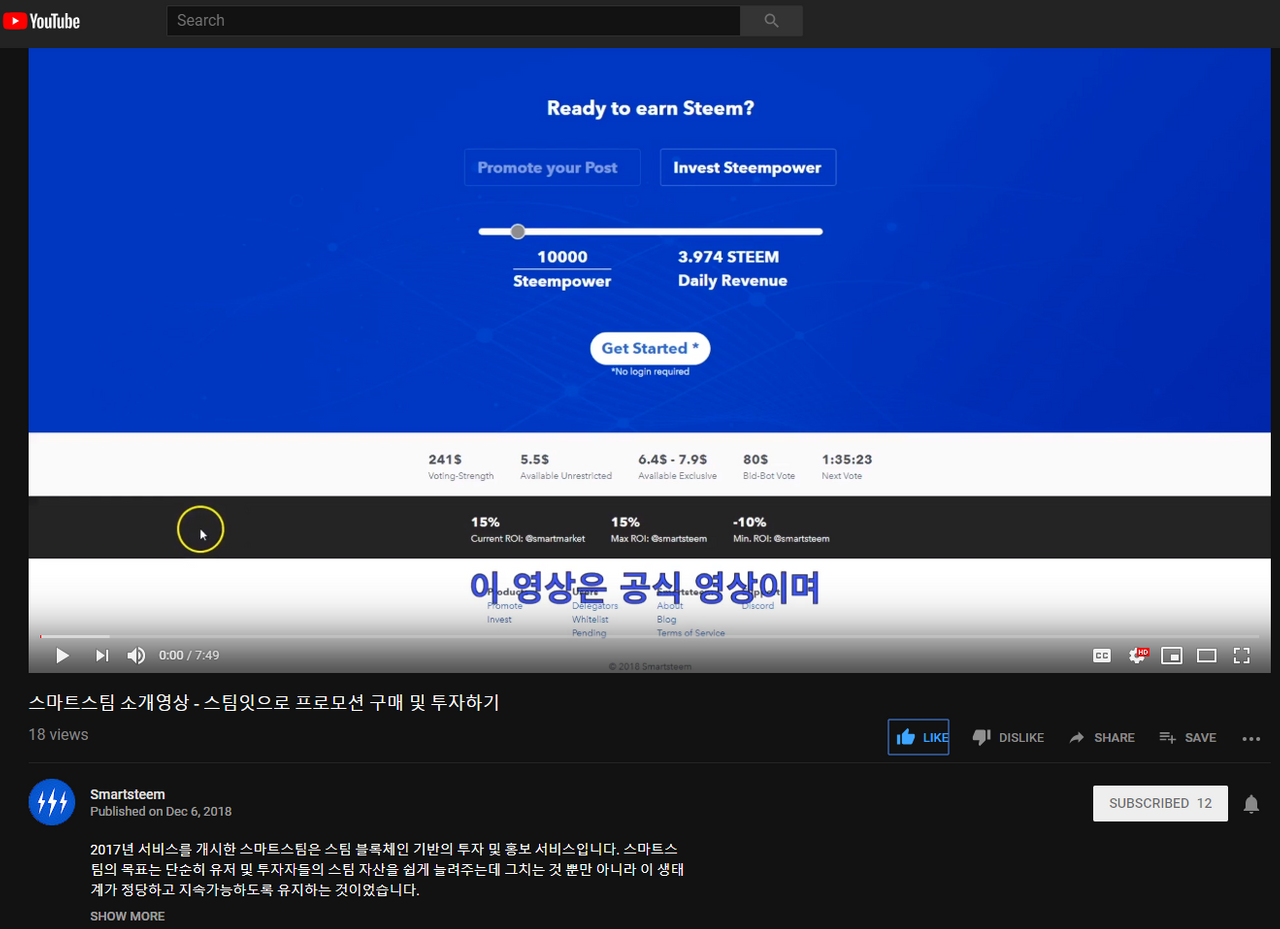Focus the YouTube Search input field
Image resolution: width=1280 pixels, height=929 pixels.
[x=453, y=21]
